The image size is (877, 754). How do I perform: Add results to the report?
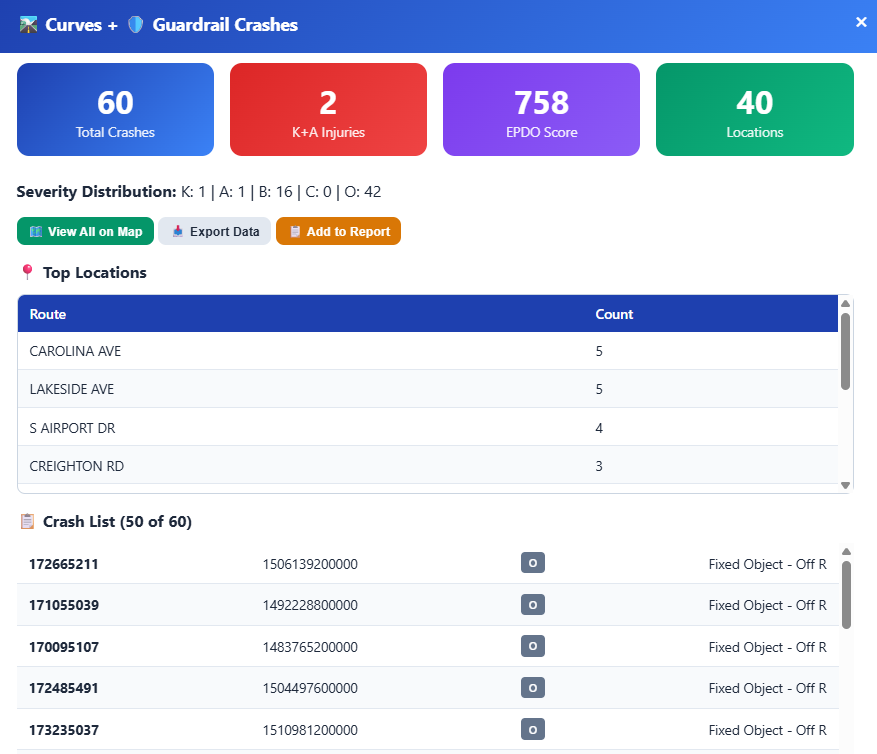pyautogui.click(x=338, y=231)
